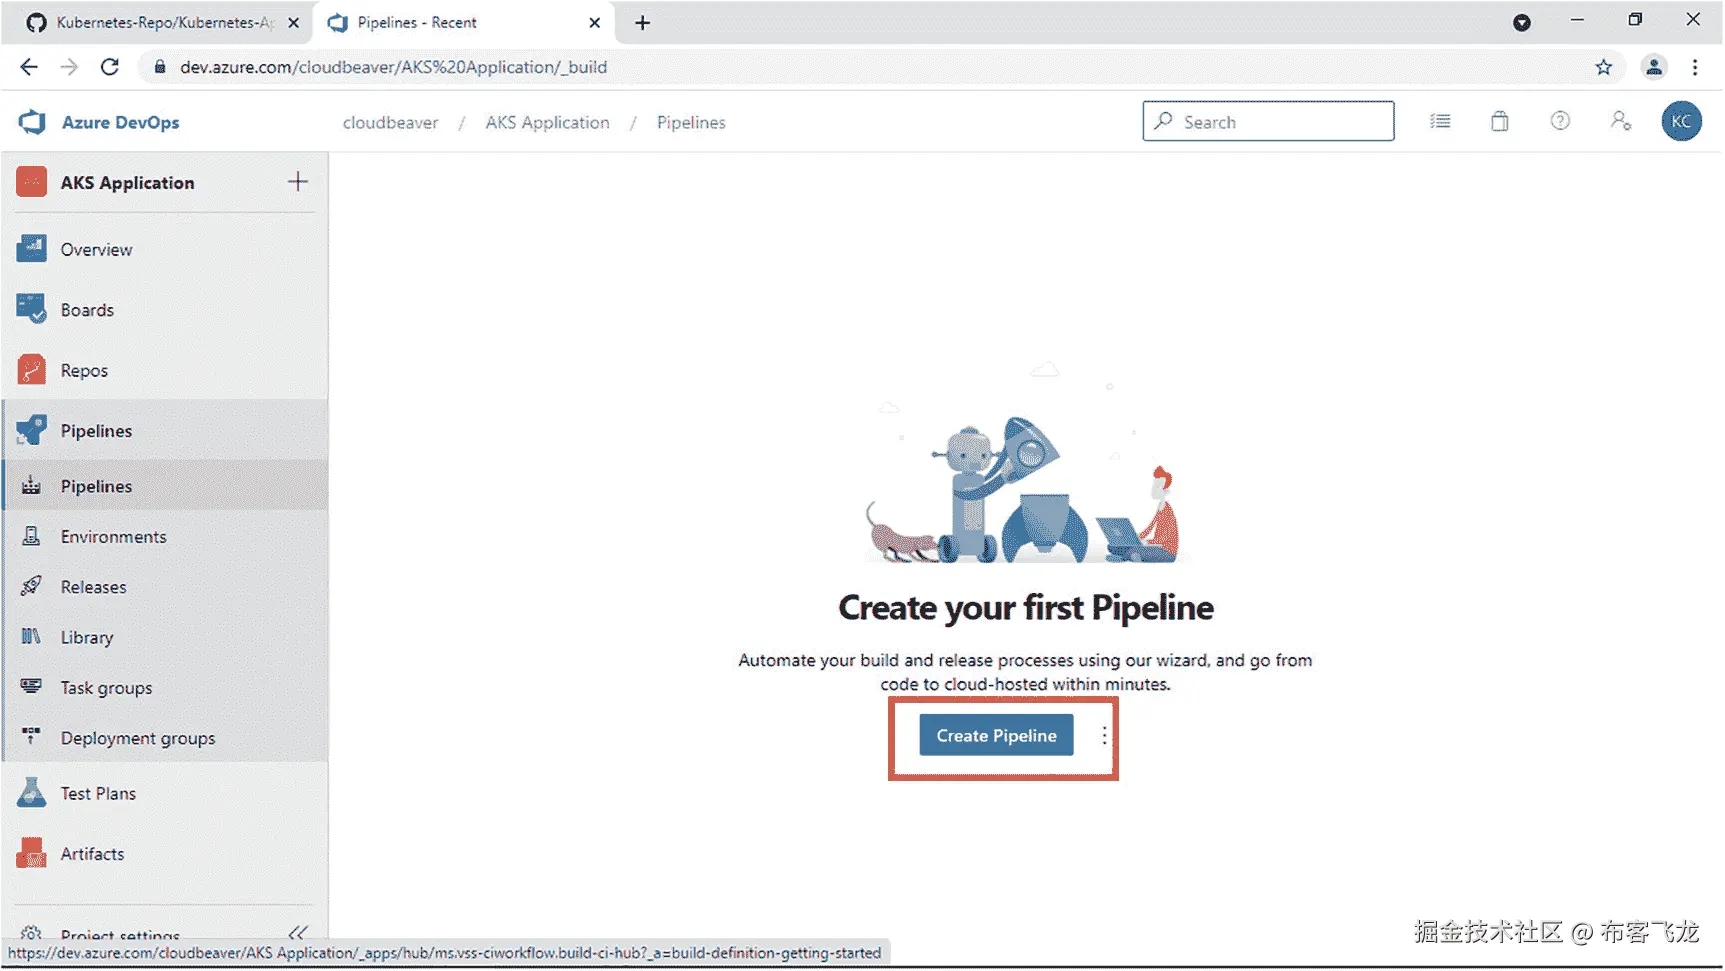Click the AKS Application breadcrumb link
This screenshot has width=1725, height=971.
(x=547, y=122)
